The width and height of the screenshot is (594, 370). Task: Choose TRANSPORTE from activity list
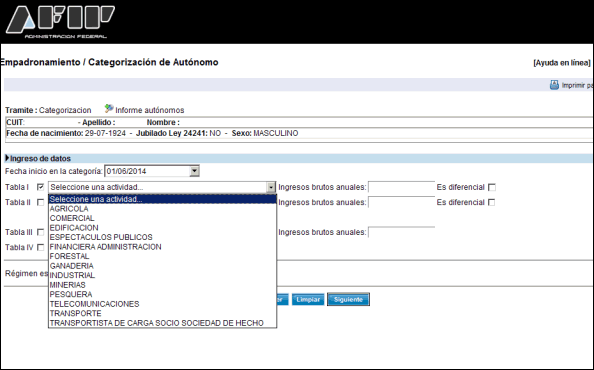coord(163,313)
